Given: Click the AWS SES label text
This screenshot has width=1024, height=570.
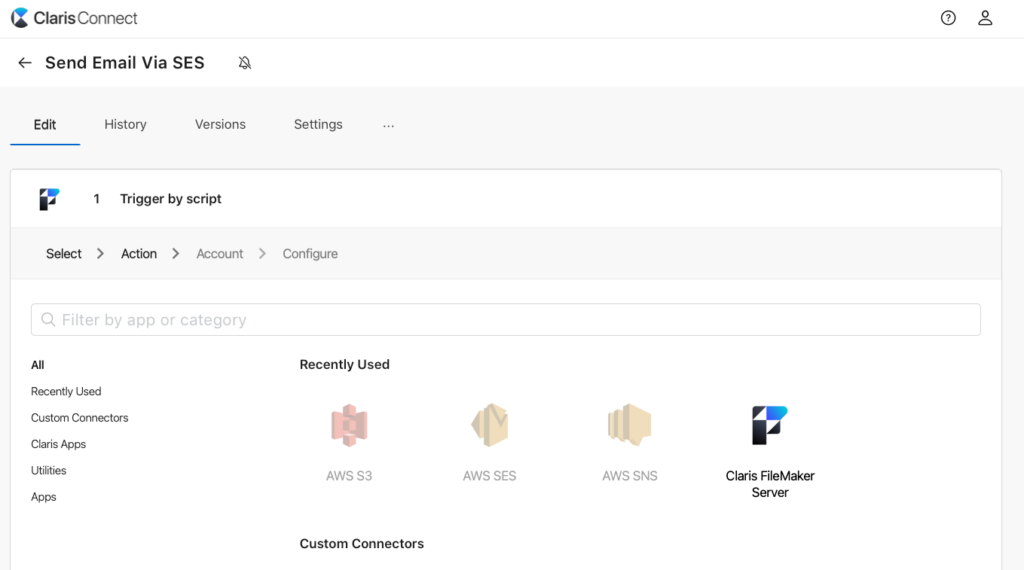Looking at the screenshot, I should click(489, 476).
